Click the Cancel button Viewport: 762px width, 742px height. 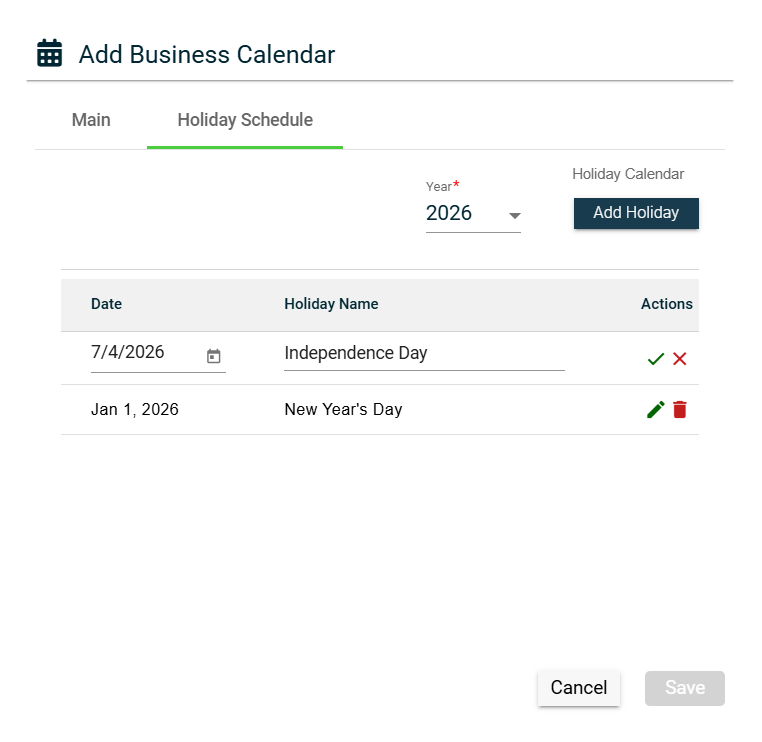pyautogui.click(x=579, y=688)
